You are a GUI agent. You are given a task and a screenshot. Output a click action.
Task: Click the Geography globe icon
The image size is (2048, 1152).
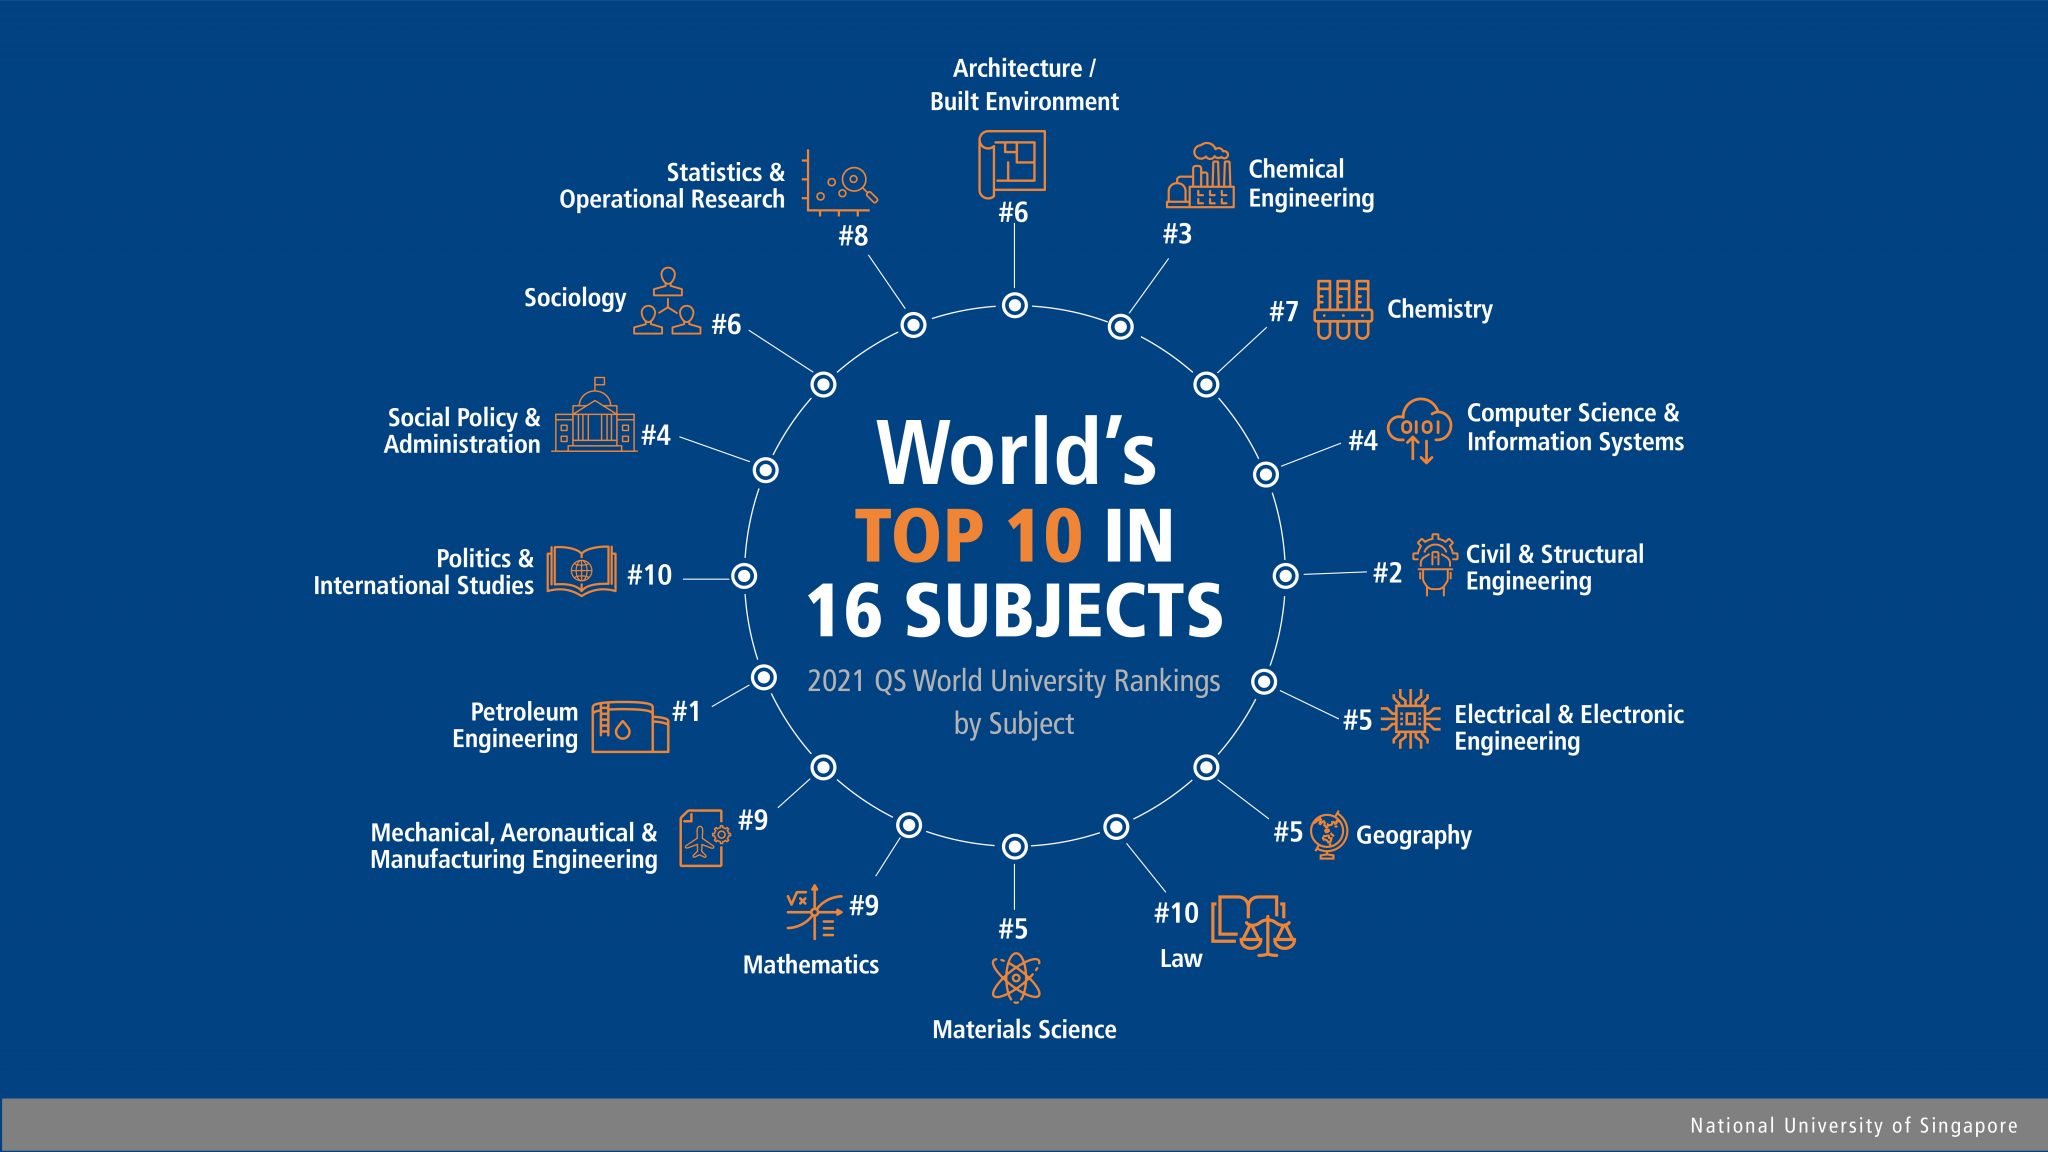tap(1328, 835)
